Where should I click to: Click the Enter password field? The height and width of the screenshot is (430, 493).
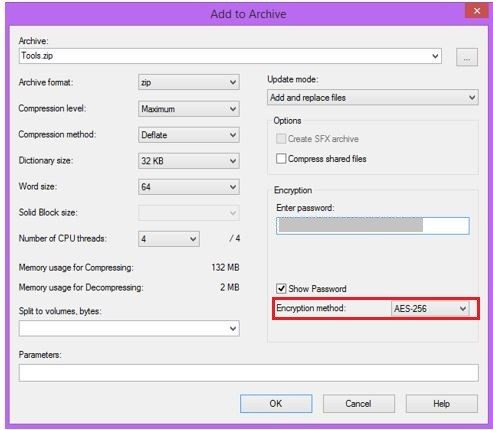point(373,226)
